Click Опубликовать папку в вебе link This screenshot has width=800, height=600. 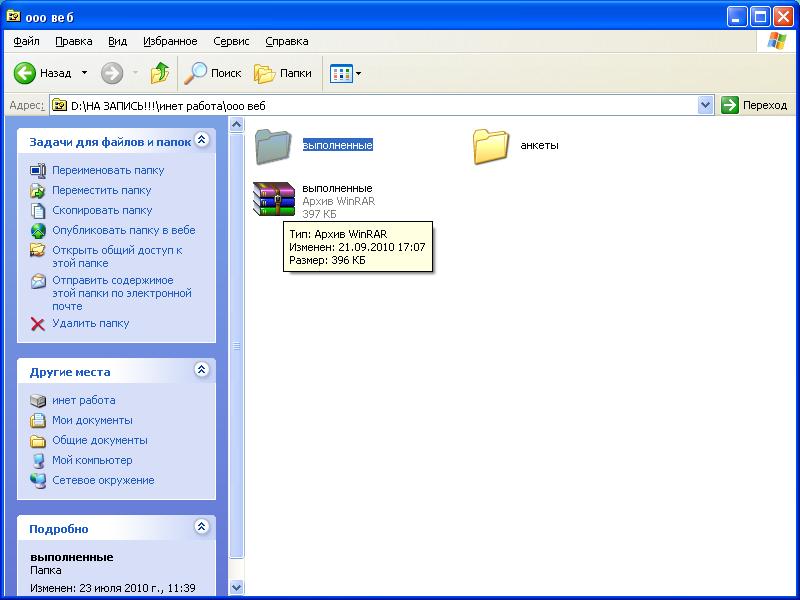pyautogui.click(x=123, y=230)
